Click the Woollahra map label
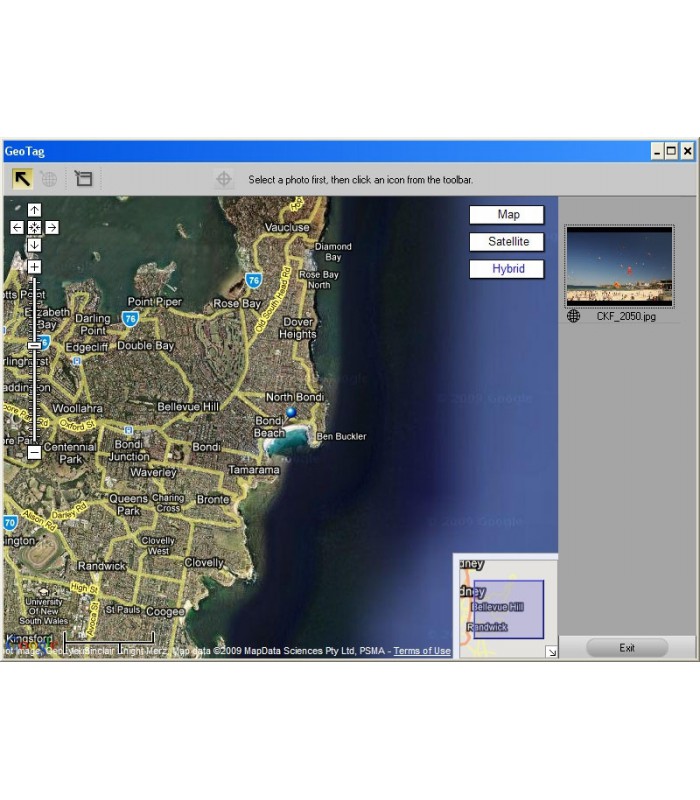The width and height of the screenshot is (700, 800). coord(78,409)
